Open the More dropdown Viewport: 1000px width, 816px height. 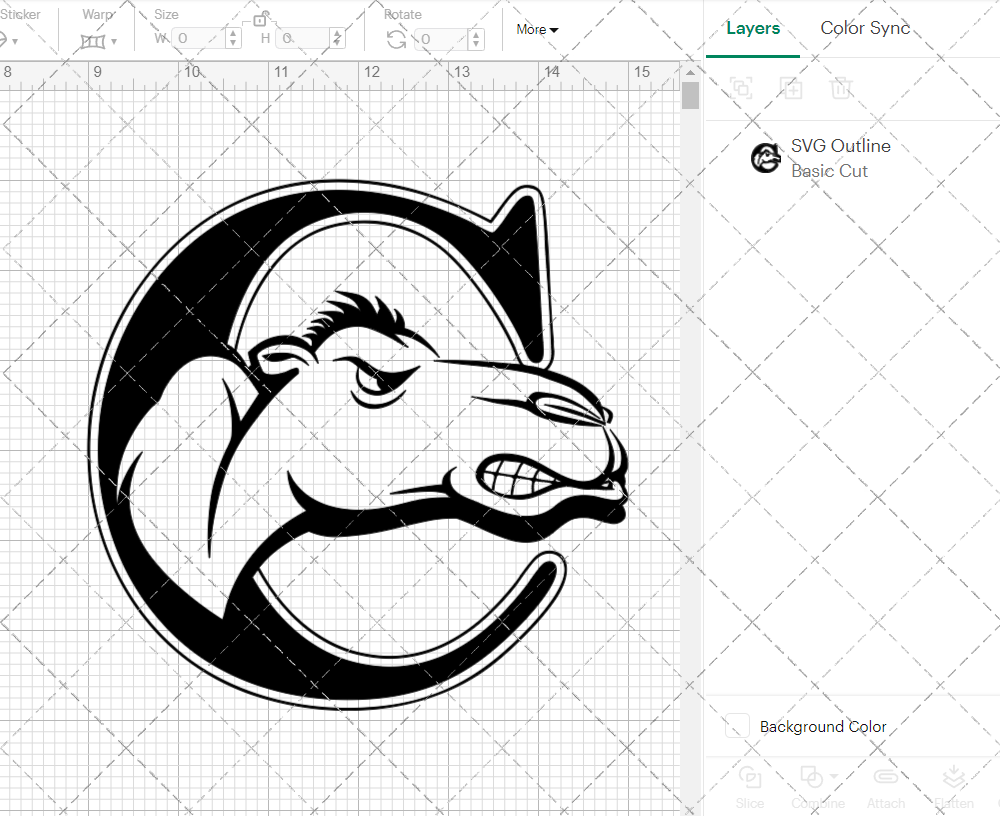coord(536,30)
